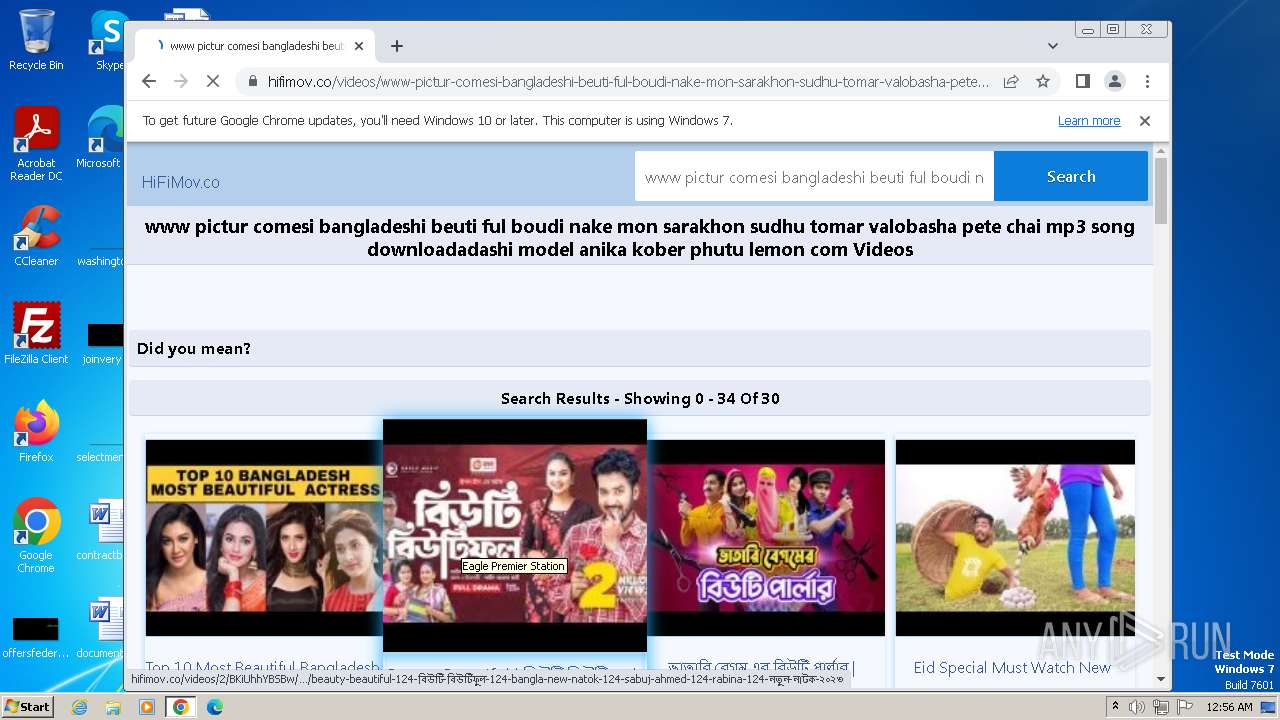Screen dimensions: 1280x720
Task: Click the share page icon in address bar
Action: pyautogui.click(x=1011, y=81)
